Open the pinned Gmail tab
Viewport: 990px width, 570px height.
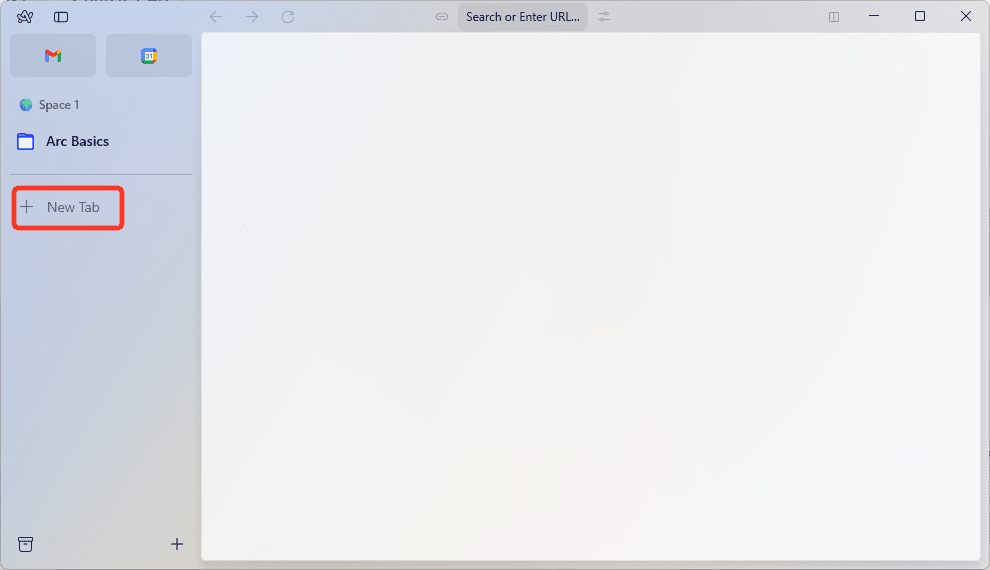53,56
